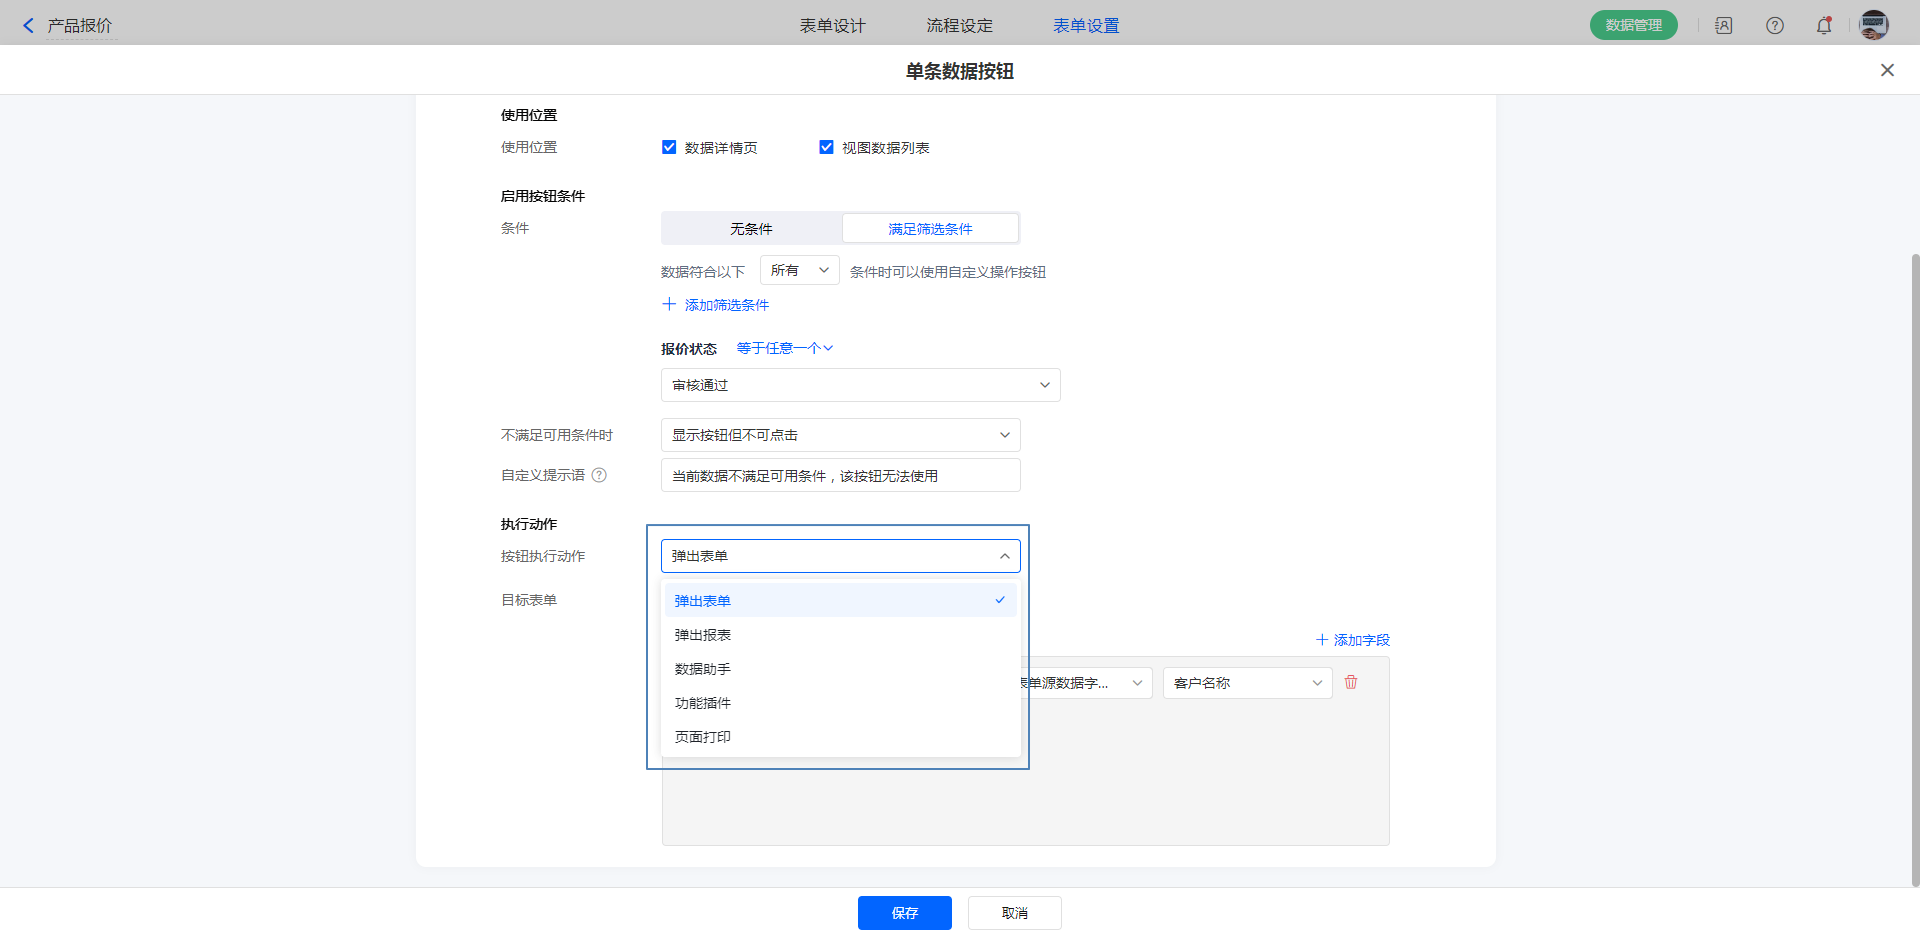The width and height of the screenshot is (1920, 937).
Task: Switch to the 流程设定 tab
Action: (x=959, y=26)
